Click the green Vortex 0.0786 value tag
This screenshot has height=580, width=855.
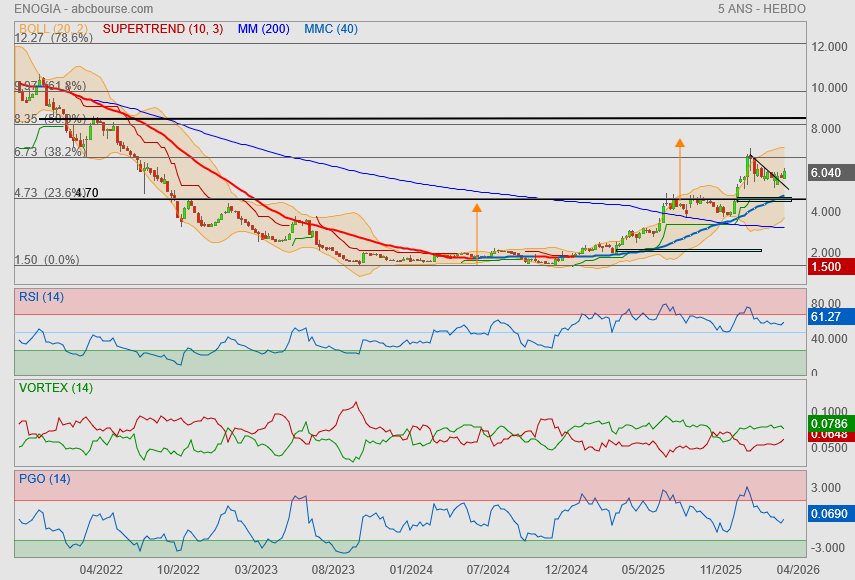point(829,423)
